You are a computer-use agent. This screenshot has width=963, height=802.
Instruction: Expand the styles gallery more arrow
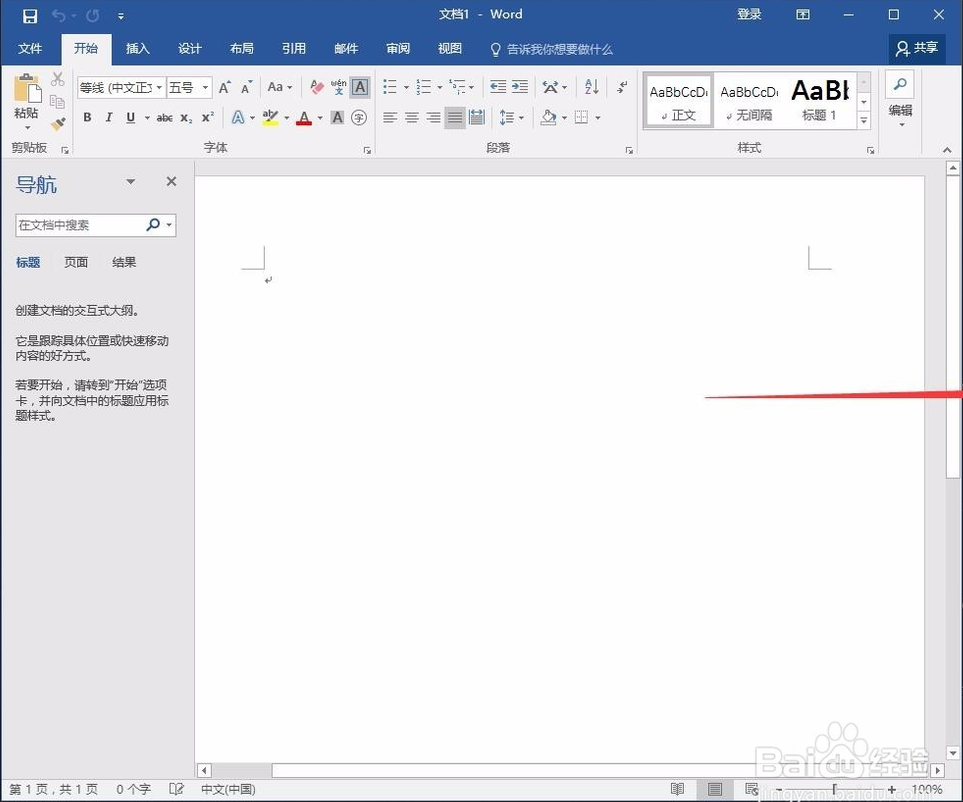864,120
